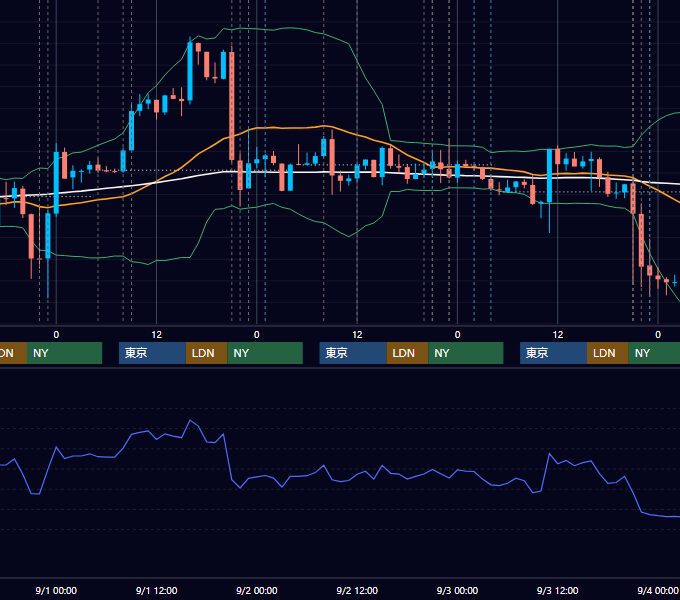
Task: Click the 9/4 00:00 date label
Action: (658, 590)
